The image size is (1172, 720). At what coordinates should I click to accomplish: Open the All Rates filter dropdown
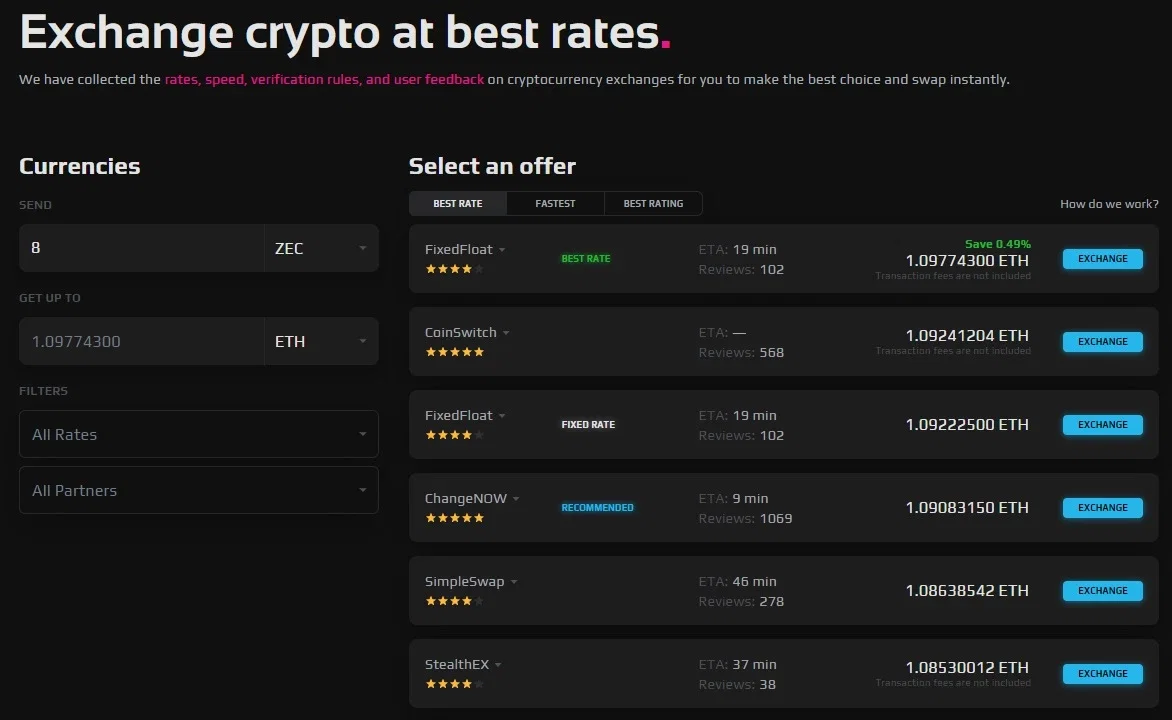tap(199, 434)
